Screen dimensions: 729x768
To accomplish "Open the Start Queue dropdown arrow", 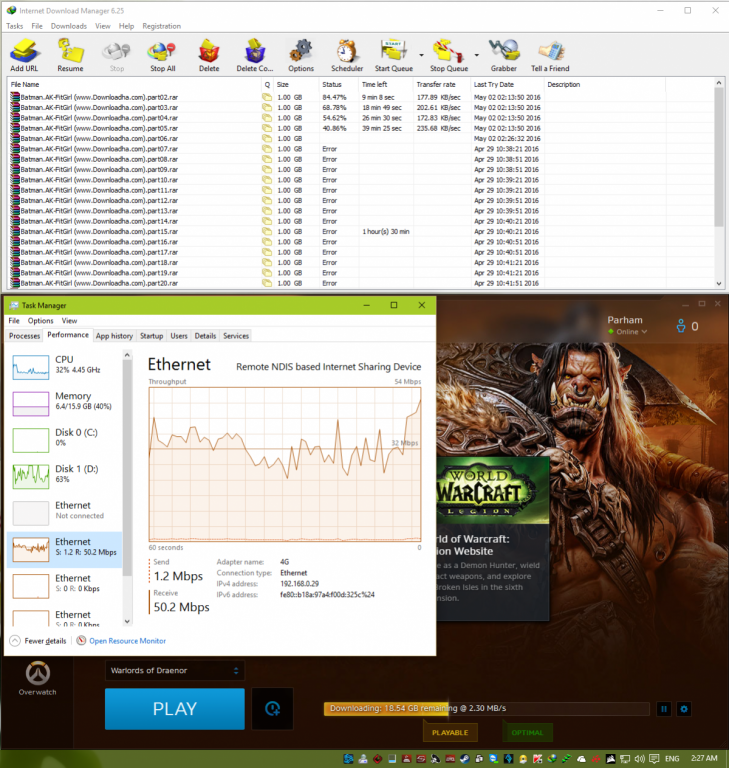I will [421, 54].
